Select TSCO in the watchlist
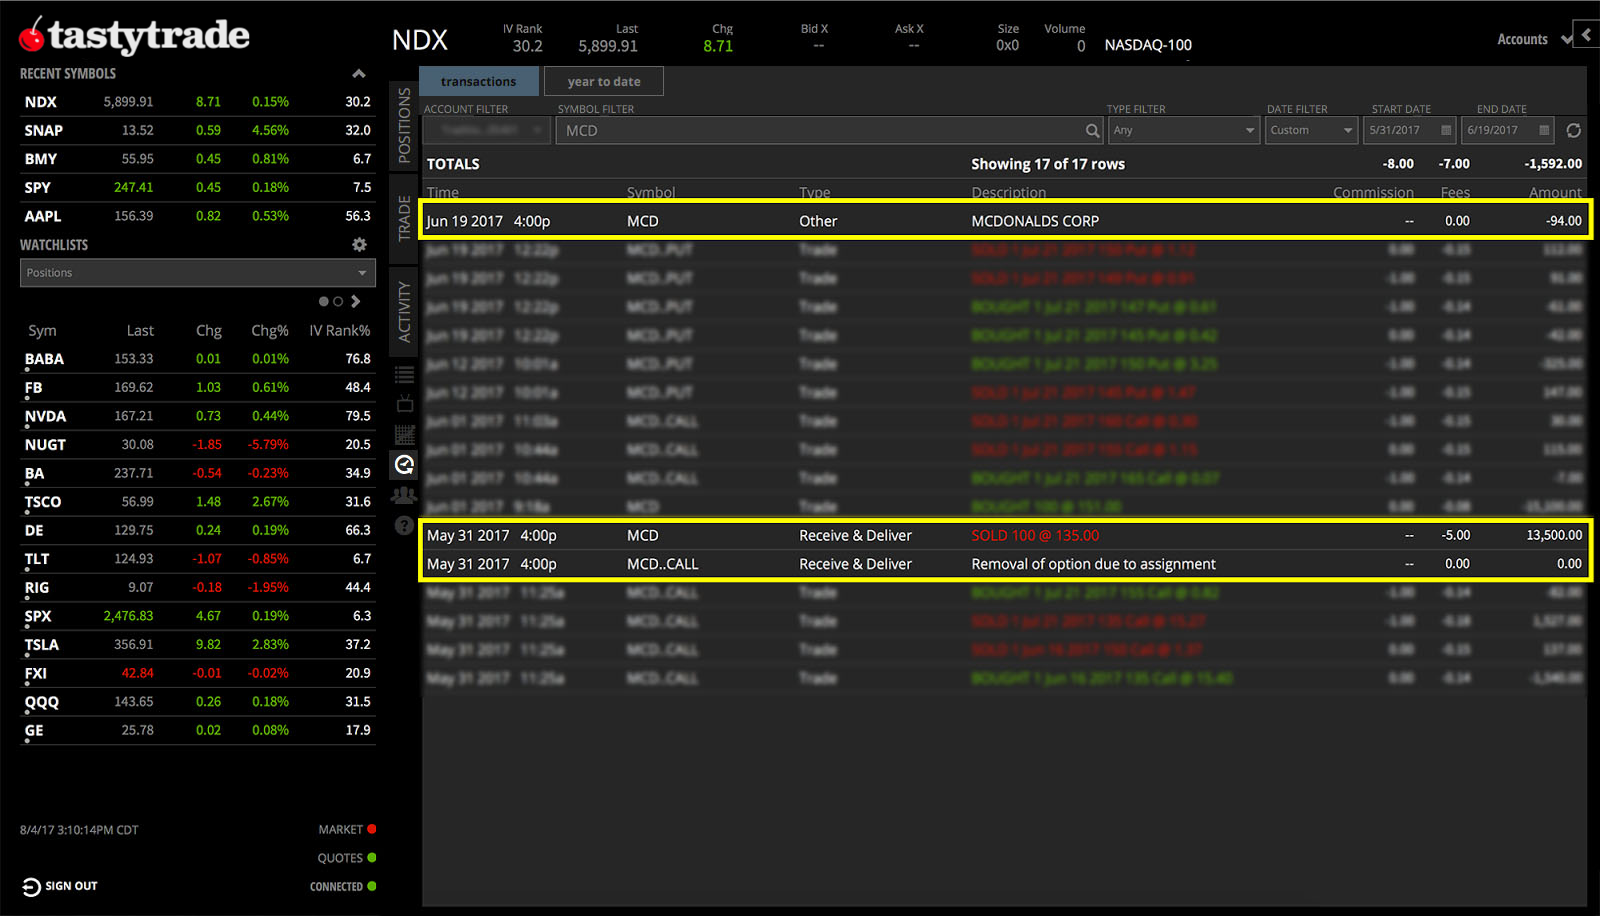1600x916 pixels. point(198,502)
